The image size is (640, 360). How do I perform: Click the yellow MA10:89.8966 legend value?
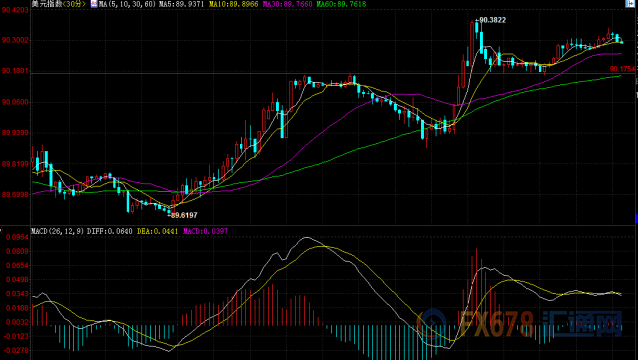click(x=233, y=4)
